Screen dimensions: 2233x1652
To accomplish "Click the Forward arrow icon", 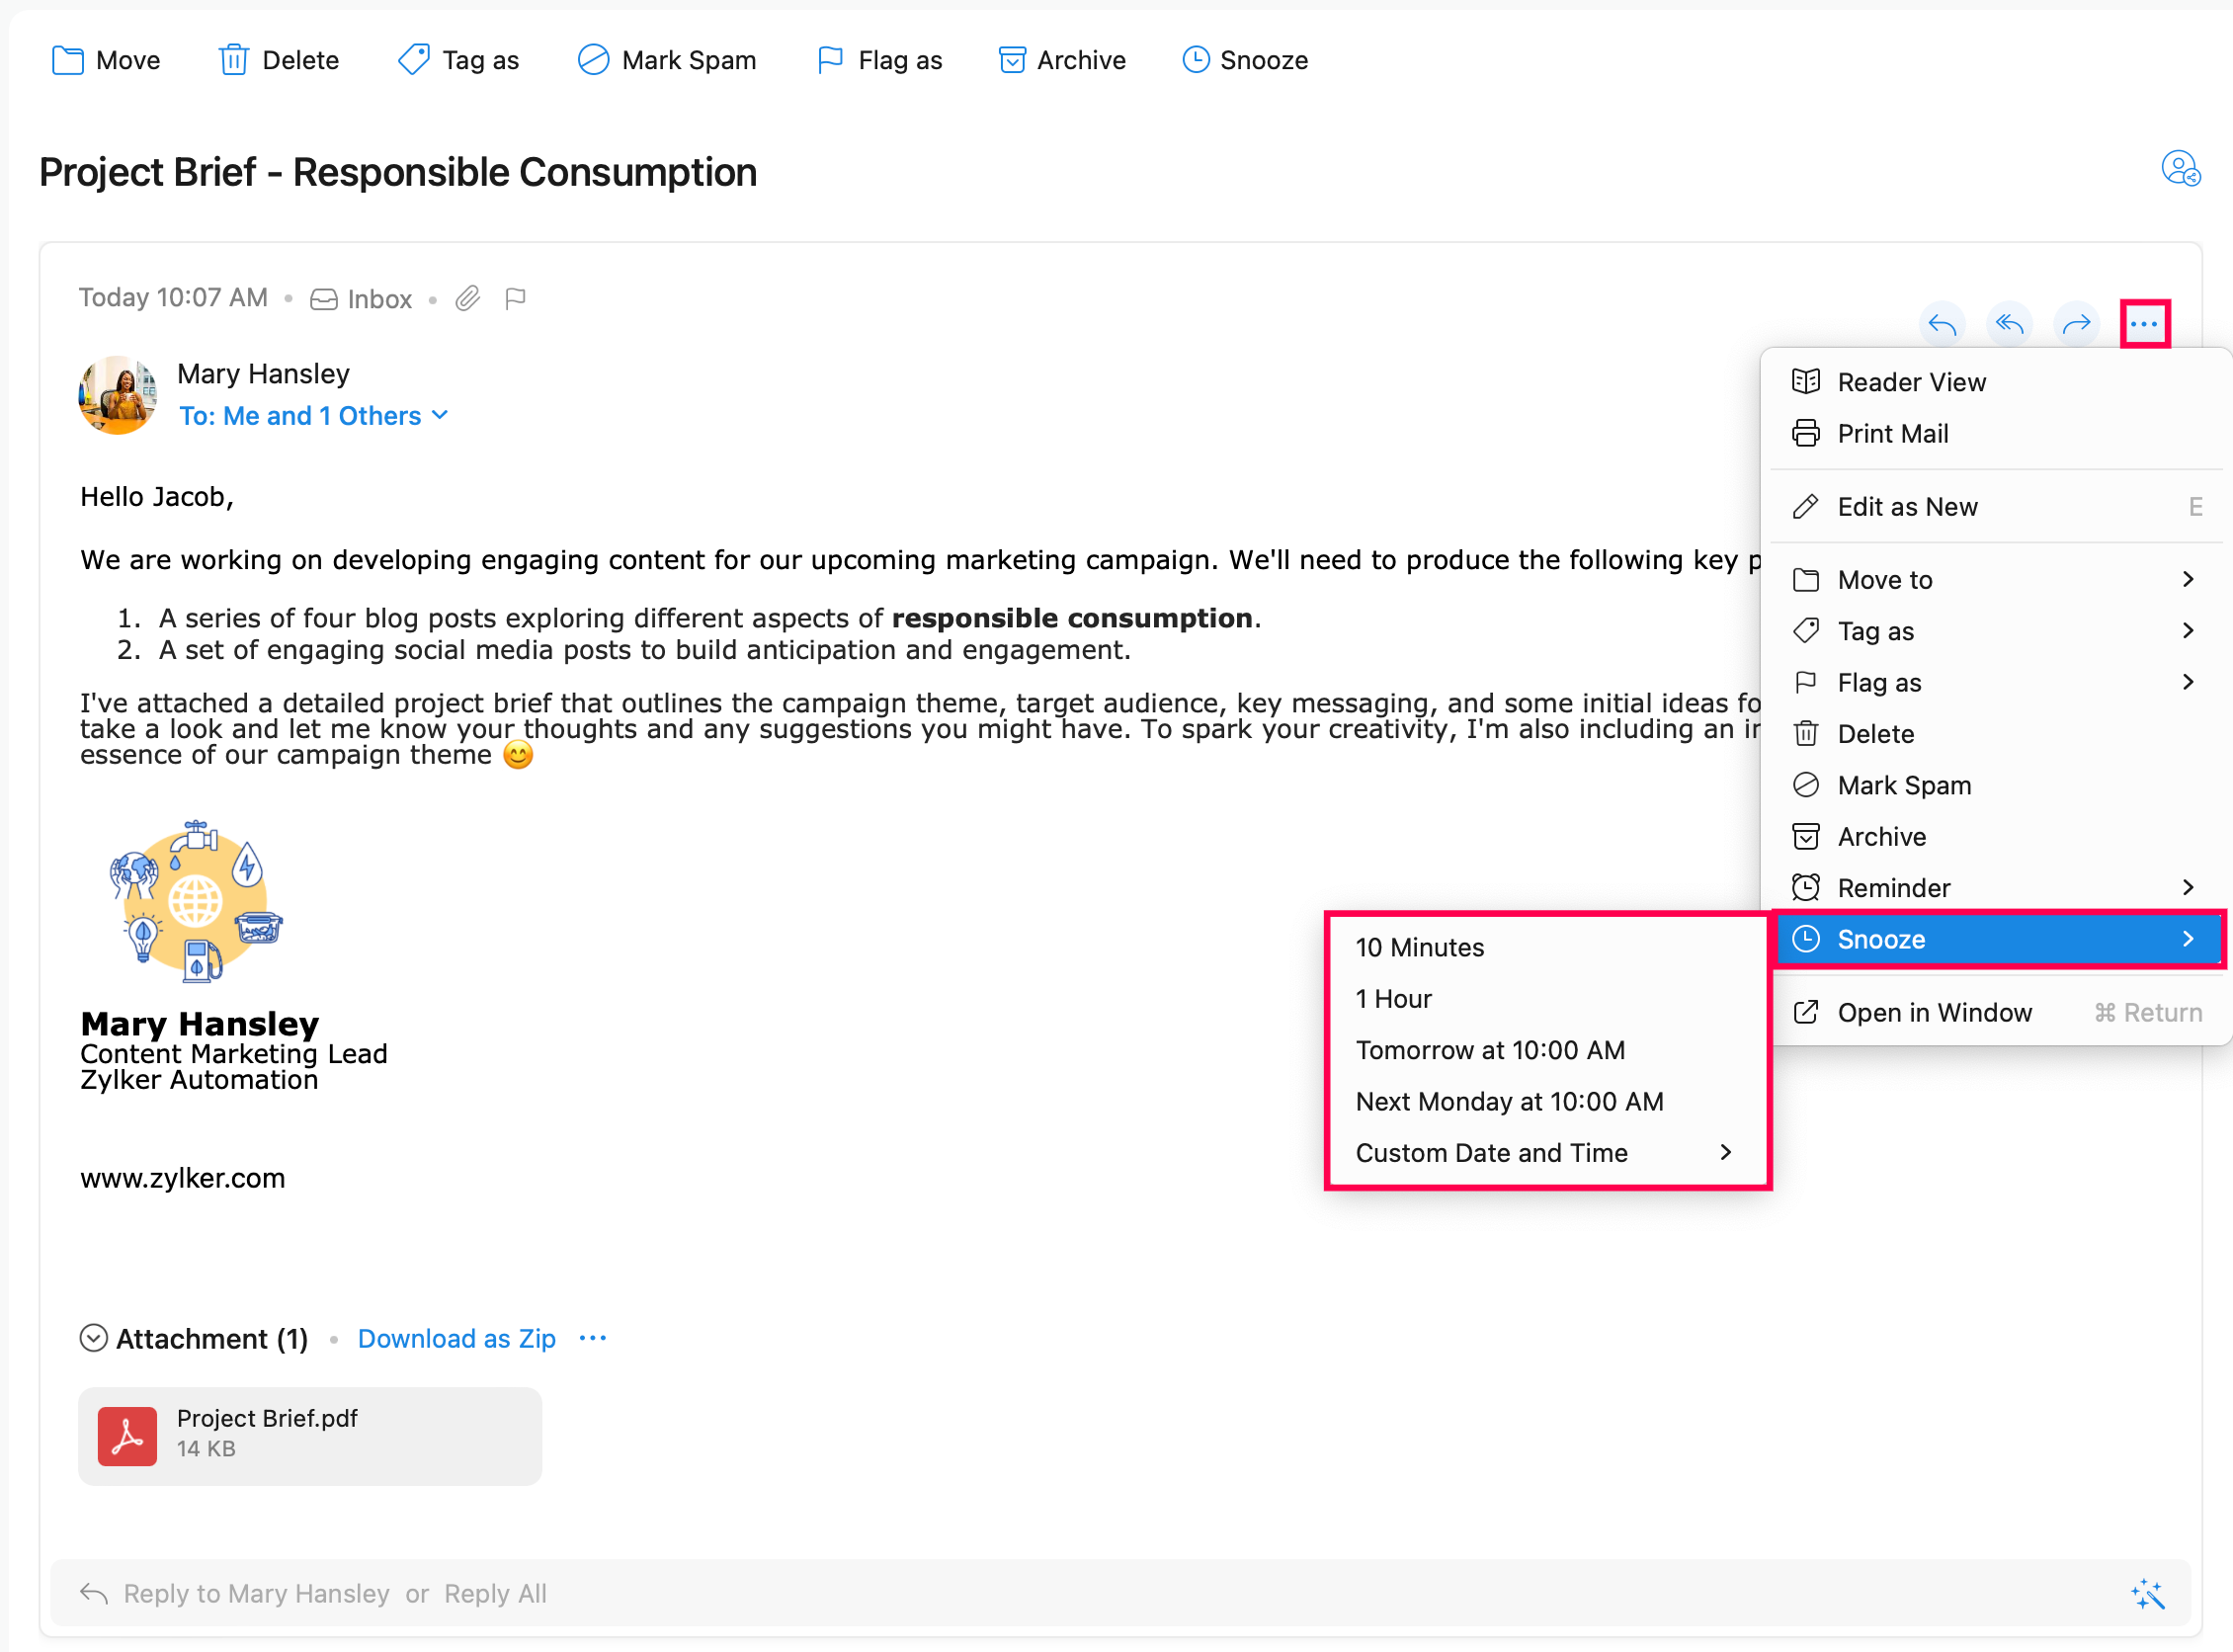I will pyautogui.click(x=2076, y=324).
